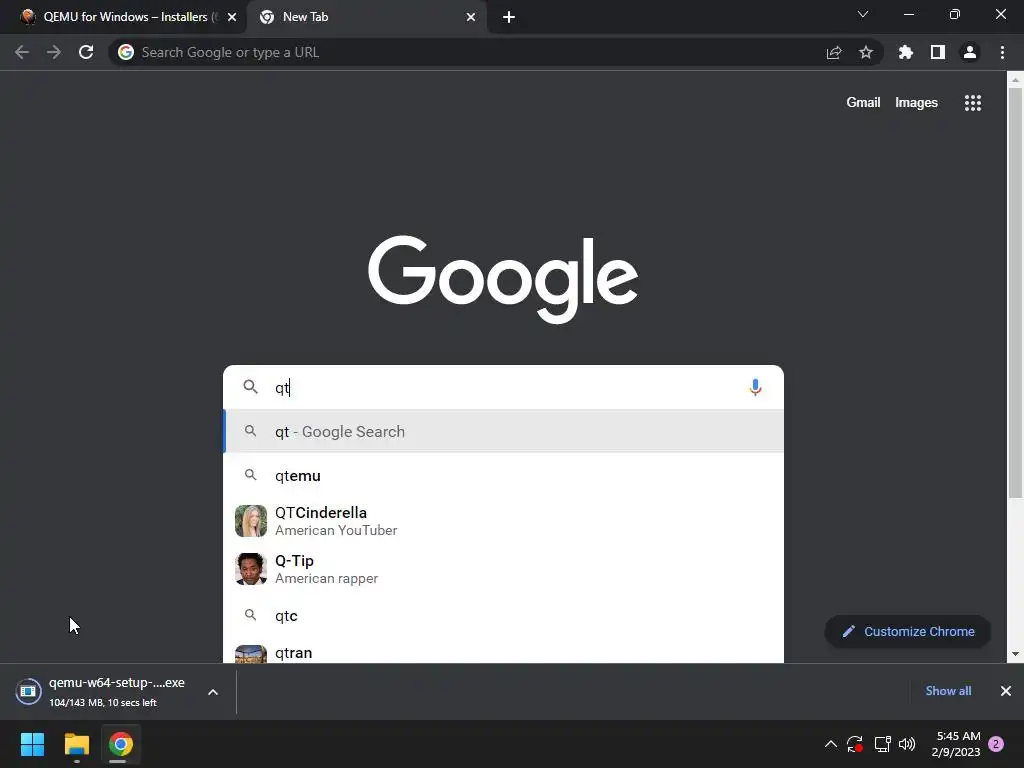Click the Customize Chrome button
The height and width of the screenshot is (768, 1024).
click(x=908, y=632)
